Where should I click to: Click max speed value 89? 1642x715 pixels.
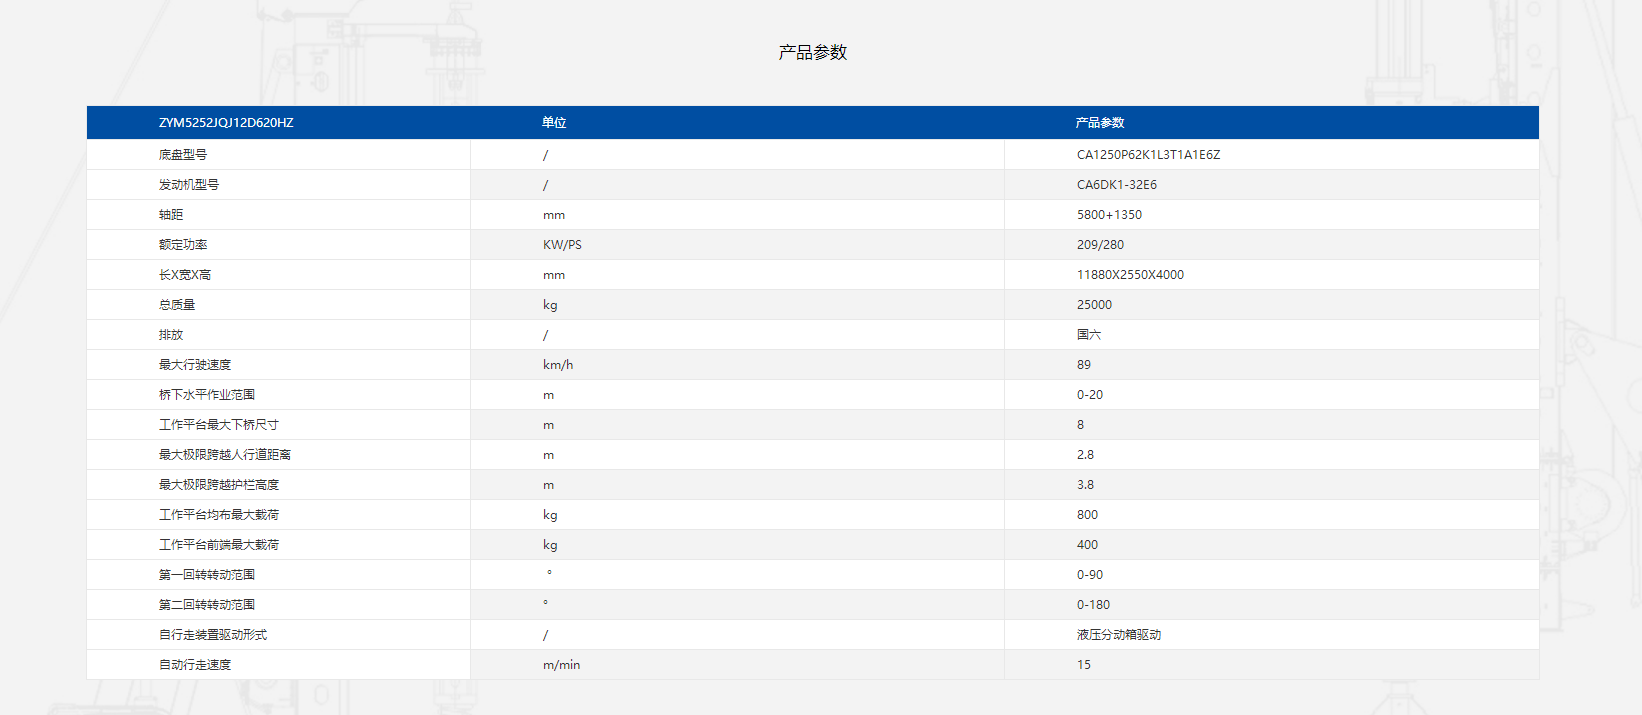pos(1084,365)
